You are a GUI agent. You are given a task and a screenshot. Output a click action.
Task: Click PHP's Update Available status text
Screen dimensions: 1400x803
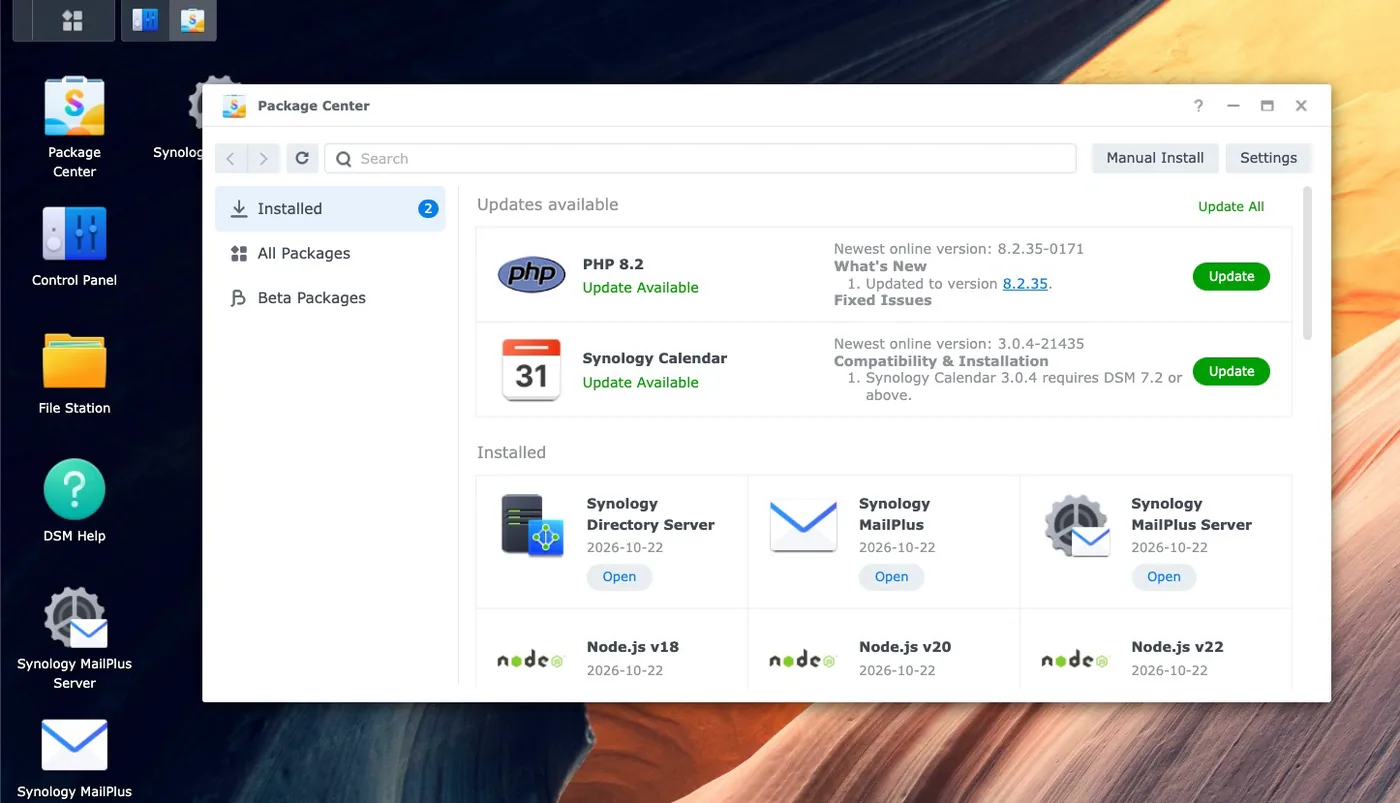click(x=641, y=288)
